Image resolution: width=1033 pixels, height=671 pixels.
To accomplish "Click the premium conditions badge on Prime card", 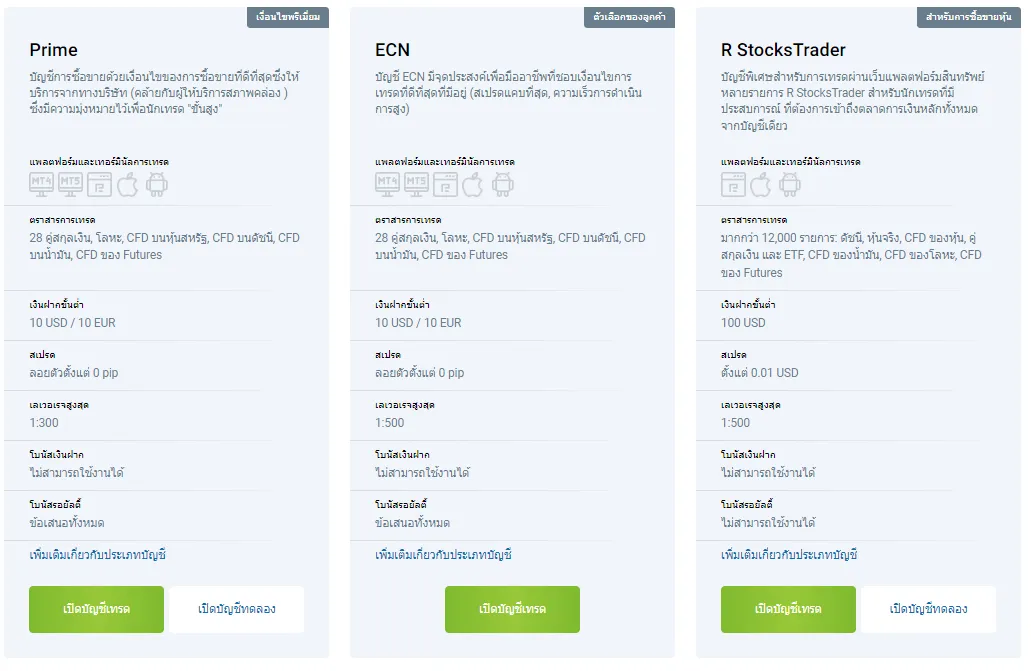I will click(288, 17).
